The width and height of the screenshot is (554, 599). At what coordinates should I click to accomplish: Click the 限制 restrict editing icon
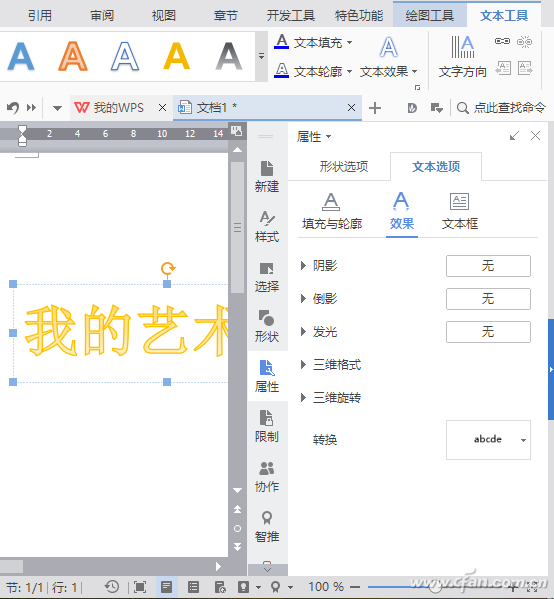[267, 426]
